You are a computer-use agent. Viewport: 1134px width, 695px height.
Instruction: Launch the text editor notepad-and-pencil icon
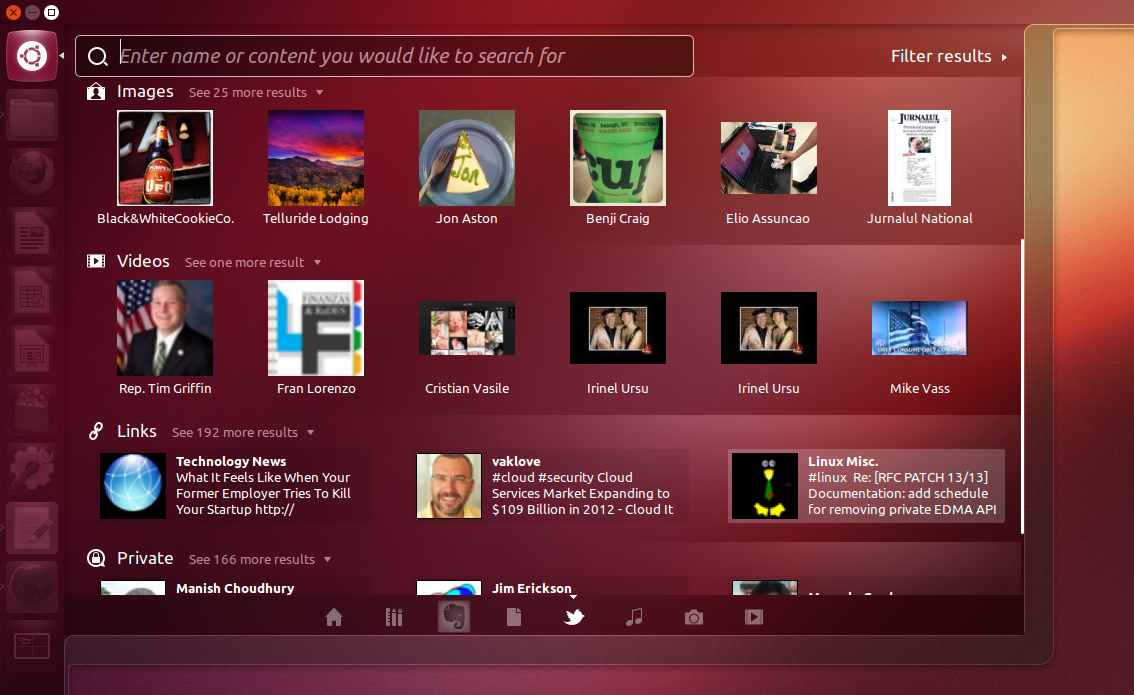coord(32,528)
